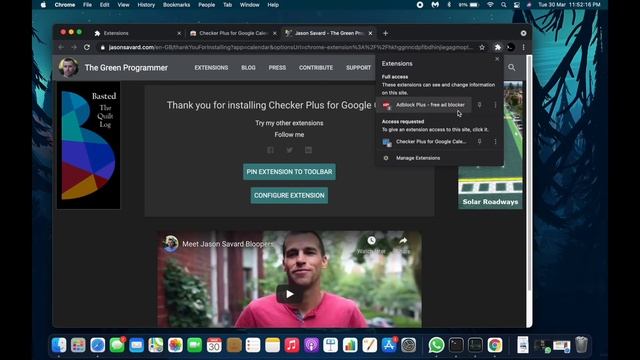640x360 pixels.
Task: Reload the current page
Action: click(x=87, y=47)
